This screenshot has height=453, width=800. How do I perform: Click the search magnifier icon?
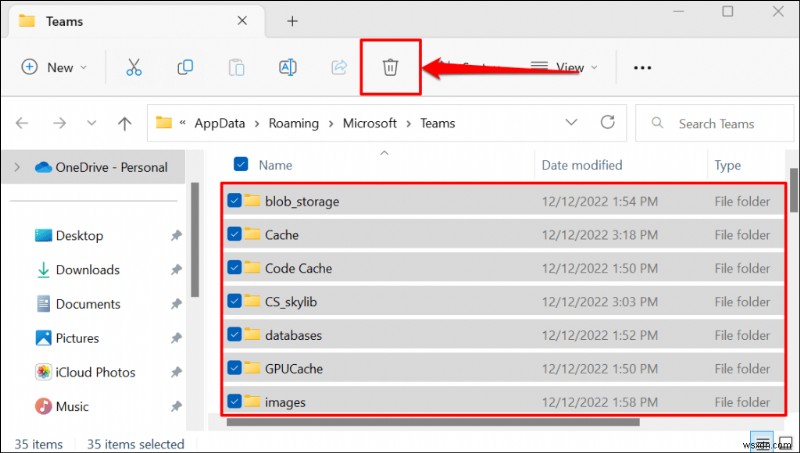[658, 123]
